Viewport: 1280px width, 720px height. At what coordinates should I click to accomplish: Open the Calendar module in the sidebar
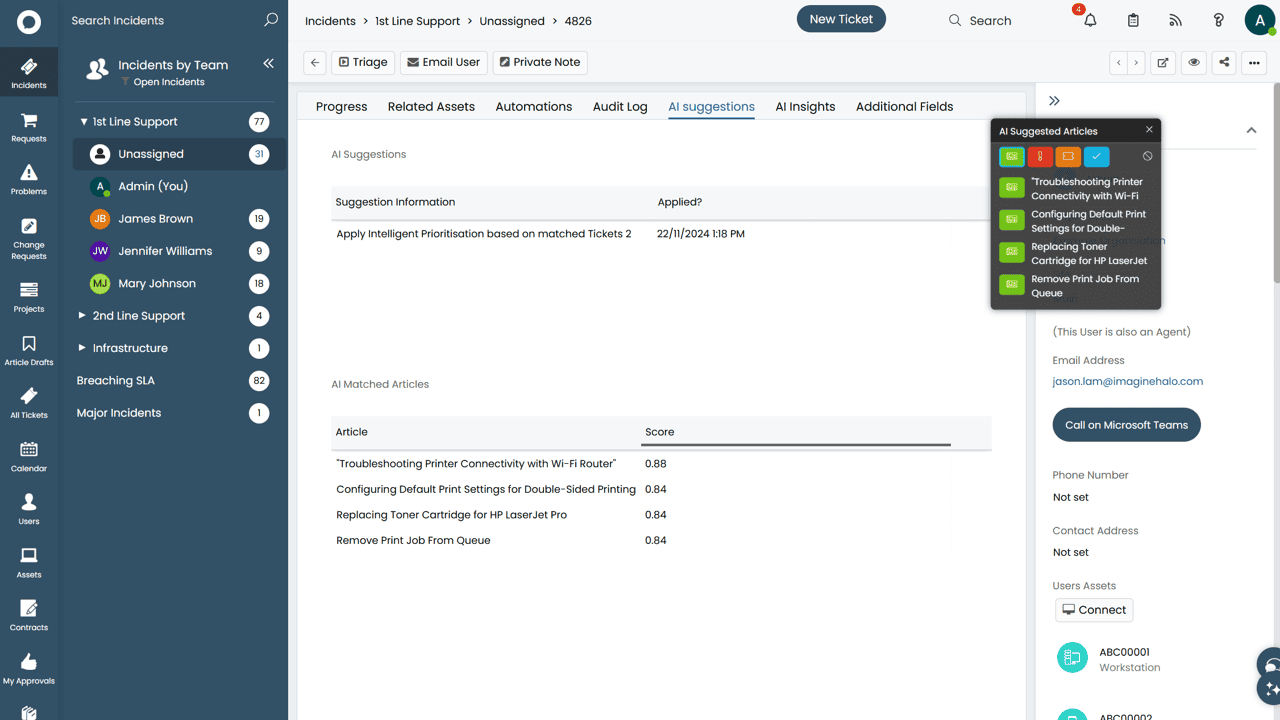(29, 456)
